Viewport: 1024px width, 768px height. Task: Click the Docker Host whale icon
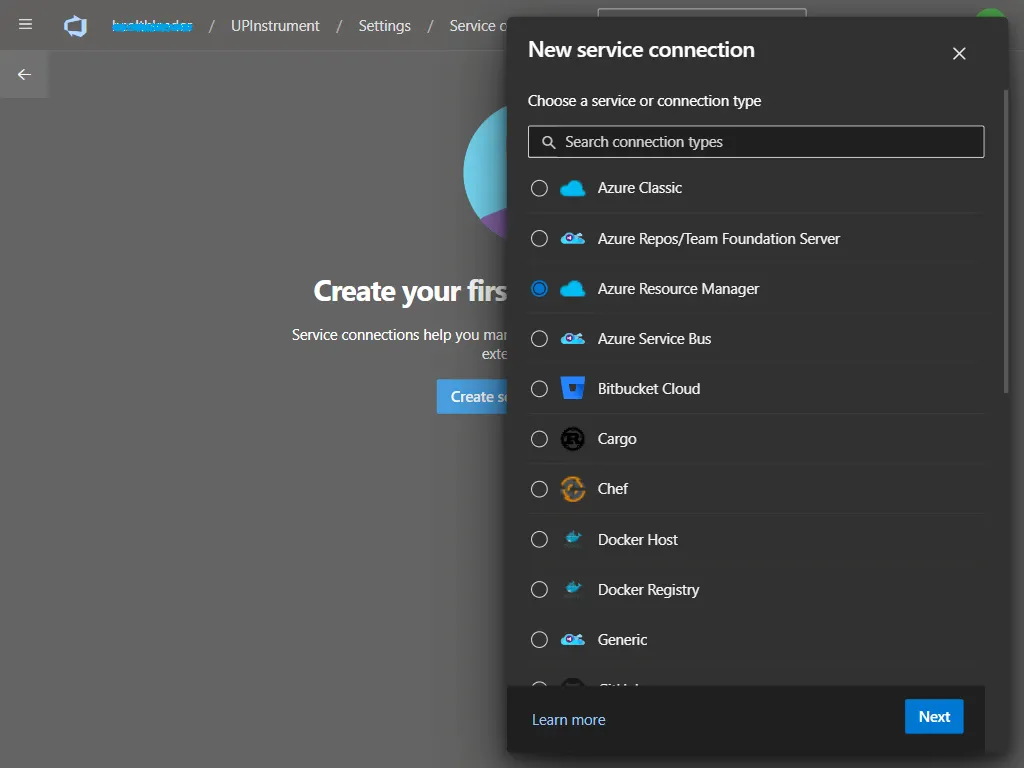573,539
